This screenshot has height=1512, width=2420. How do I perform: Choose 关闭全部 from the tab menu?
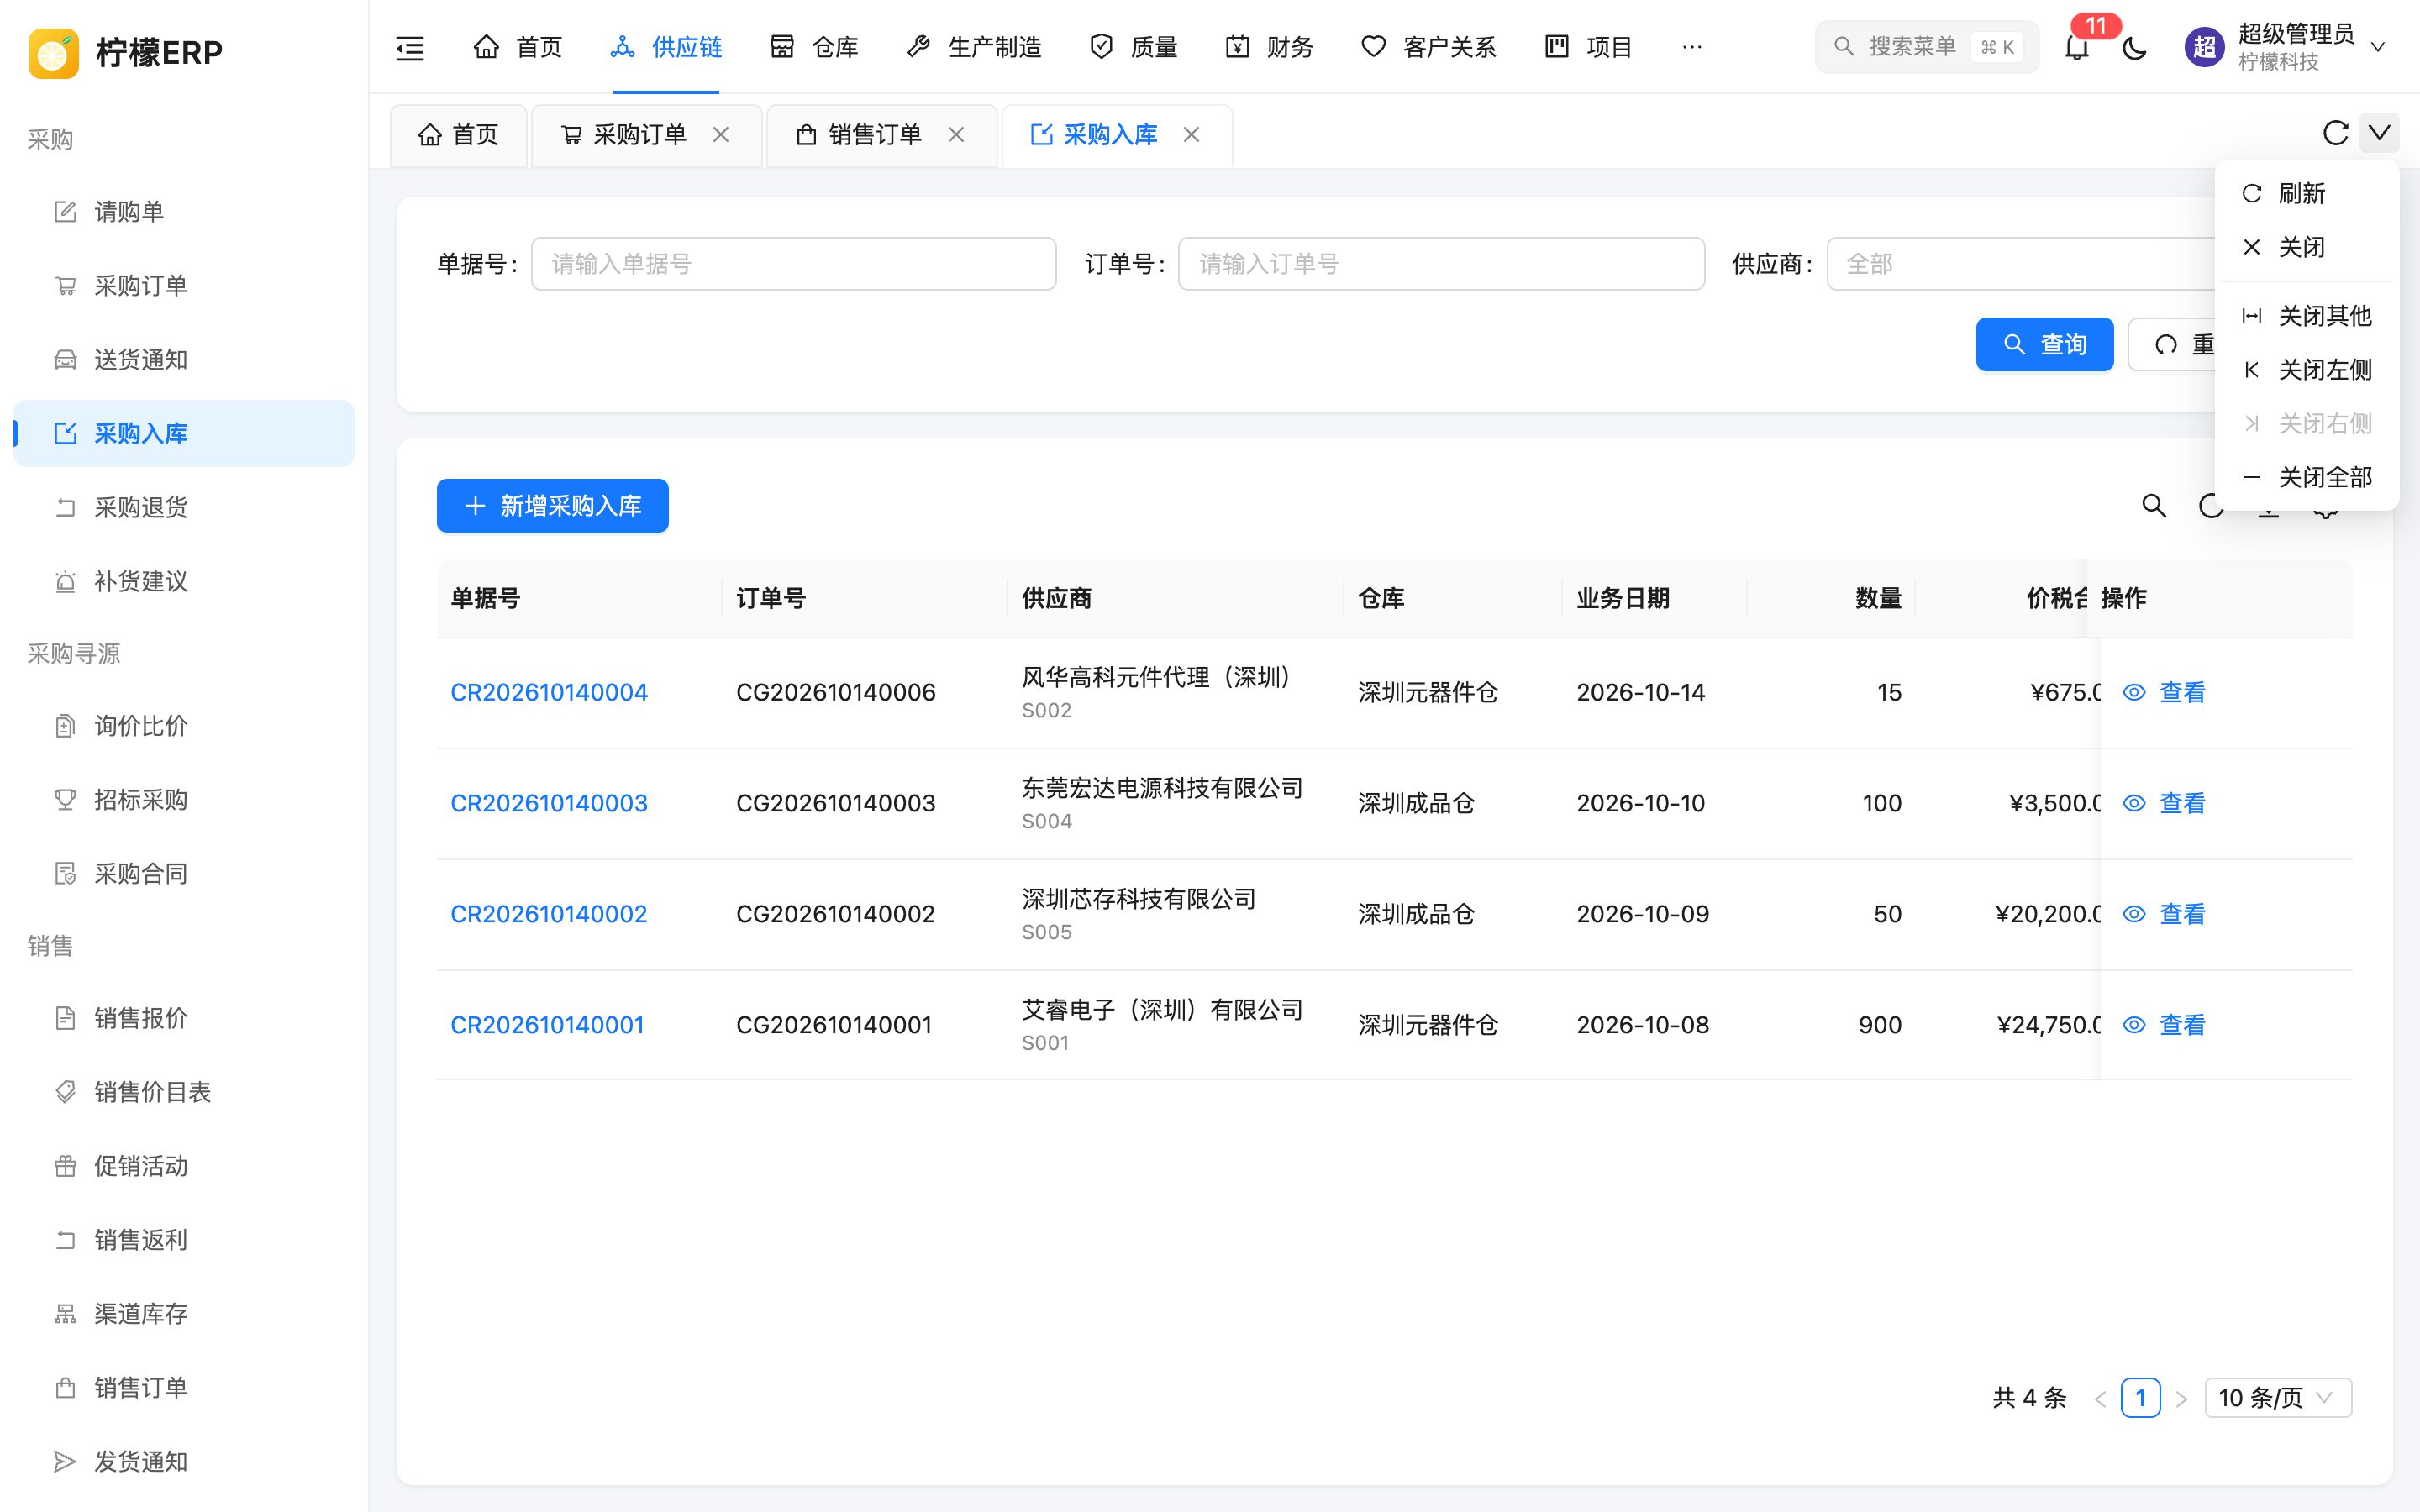tap(2306, 477)
